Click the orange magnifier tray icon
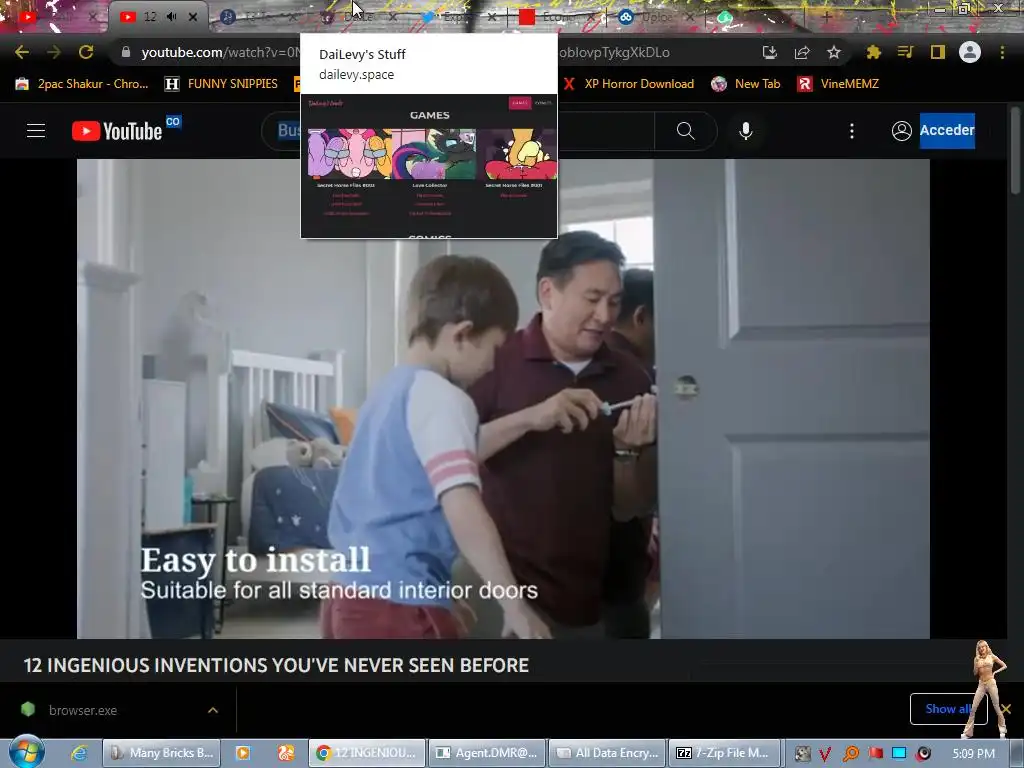Image resolution: width=1024 pixels, height=768 pixels. tap(851, 754)
